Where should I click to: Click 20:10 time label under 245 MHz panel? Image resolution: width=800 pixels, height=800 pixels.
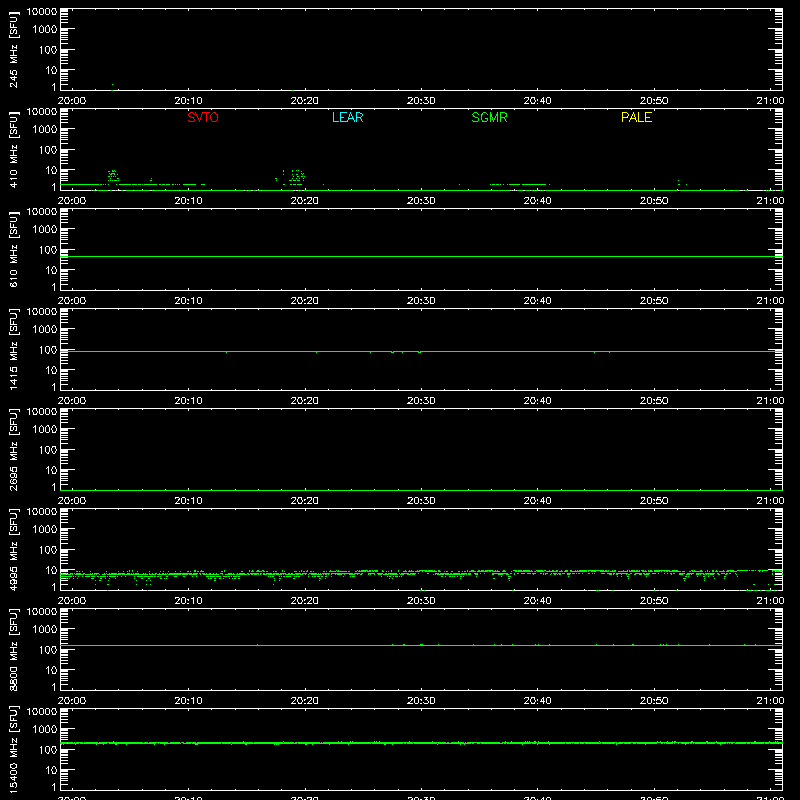pos(188,101)
